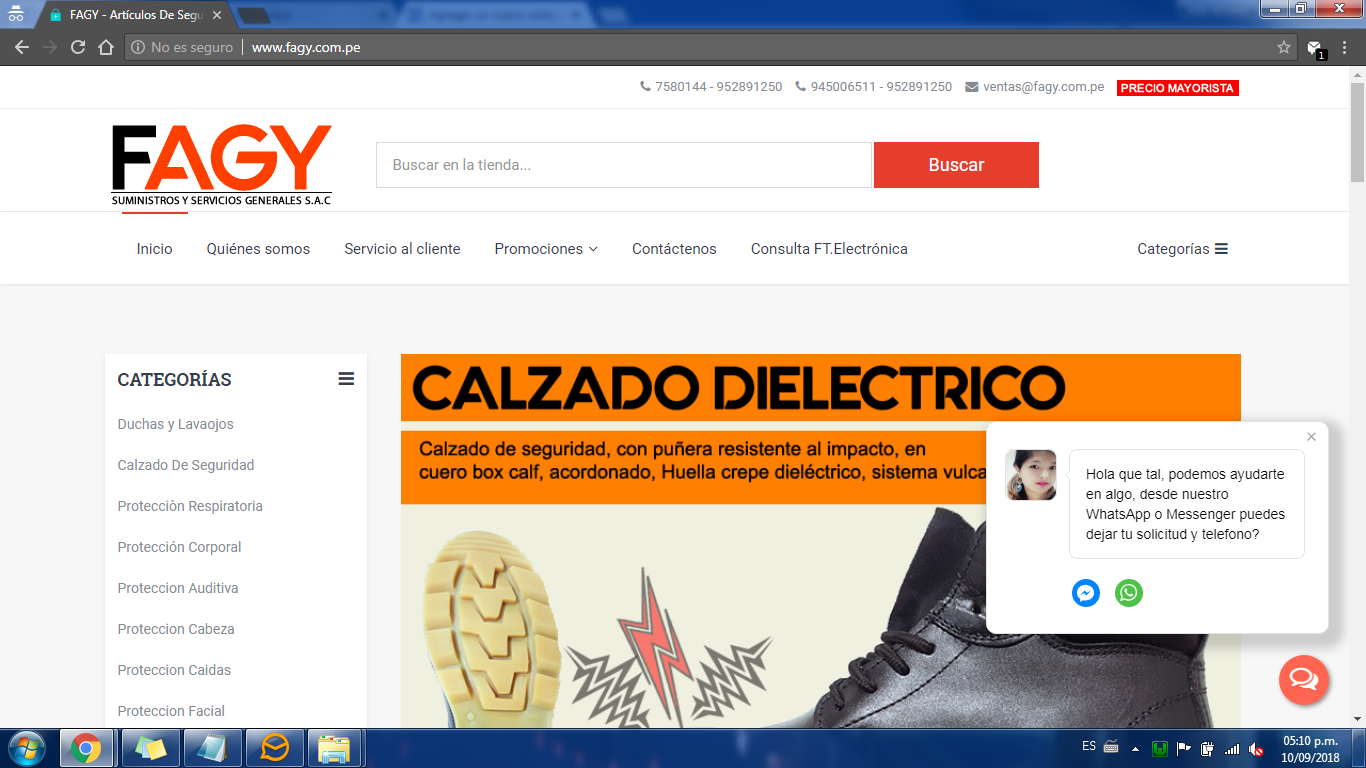Click the FAGY logo
The width and height of the screenshot is (1366, 768).
click(x=221, y=165)
